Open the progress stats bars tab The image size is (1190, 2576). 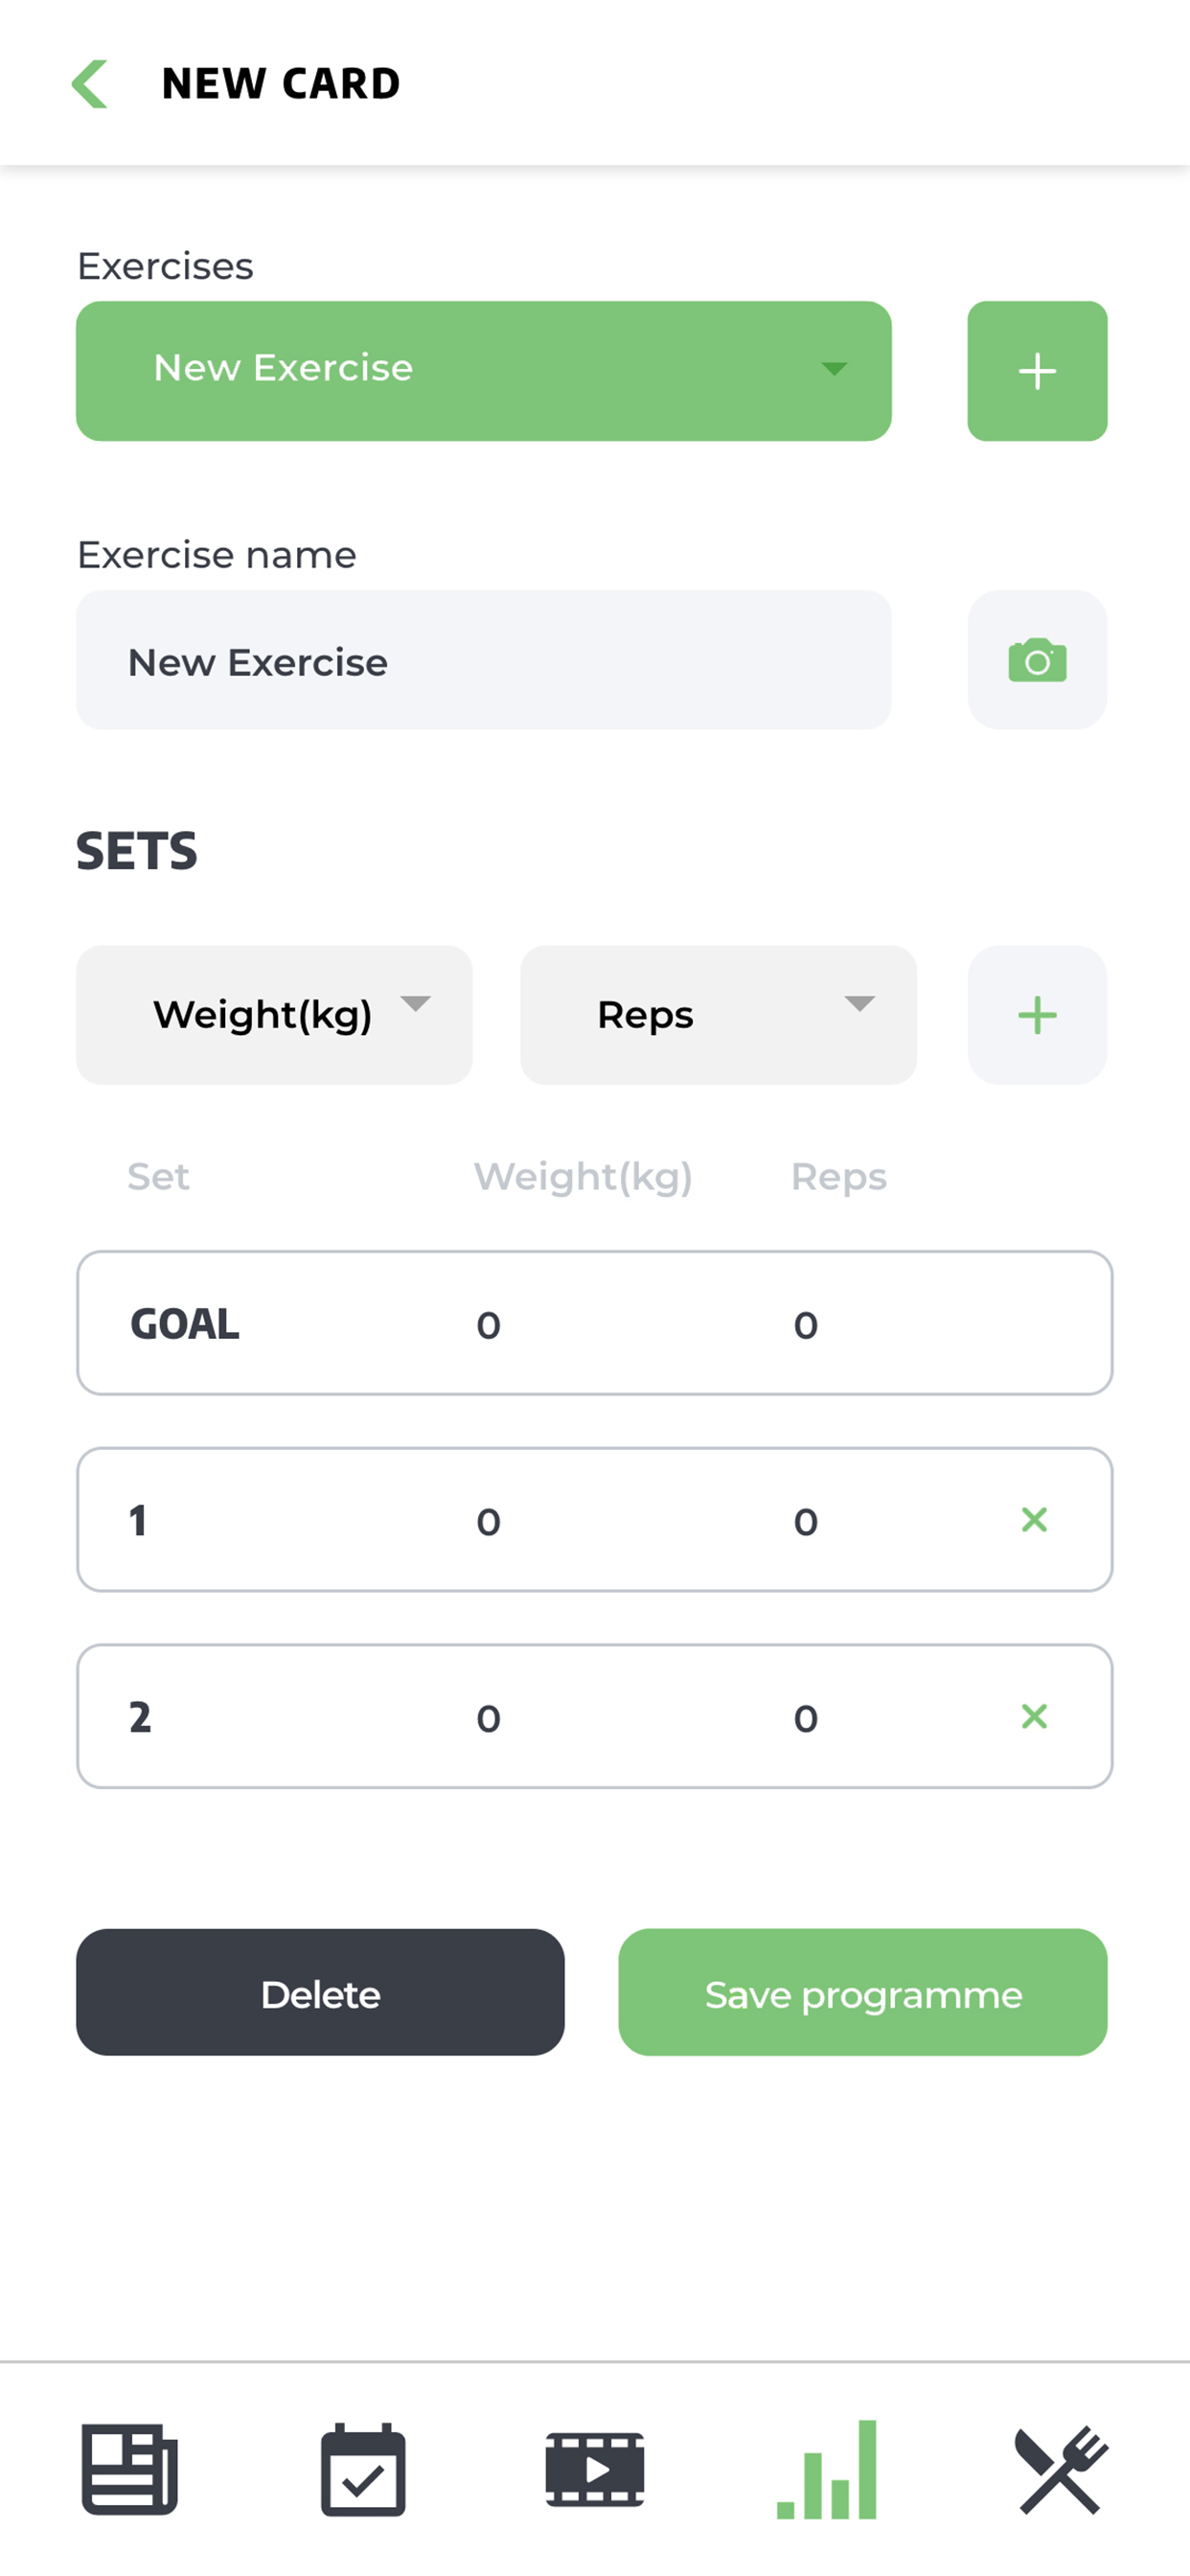pyautogui.click(x=827, y=2469)
